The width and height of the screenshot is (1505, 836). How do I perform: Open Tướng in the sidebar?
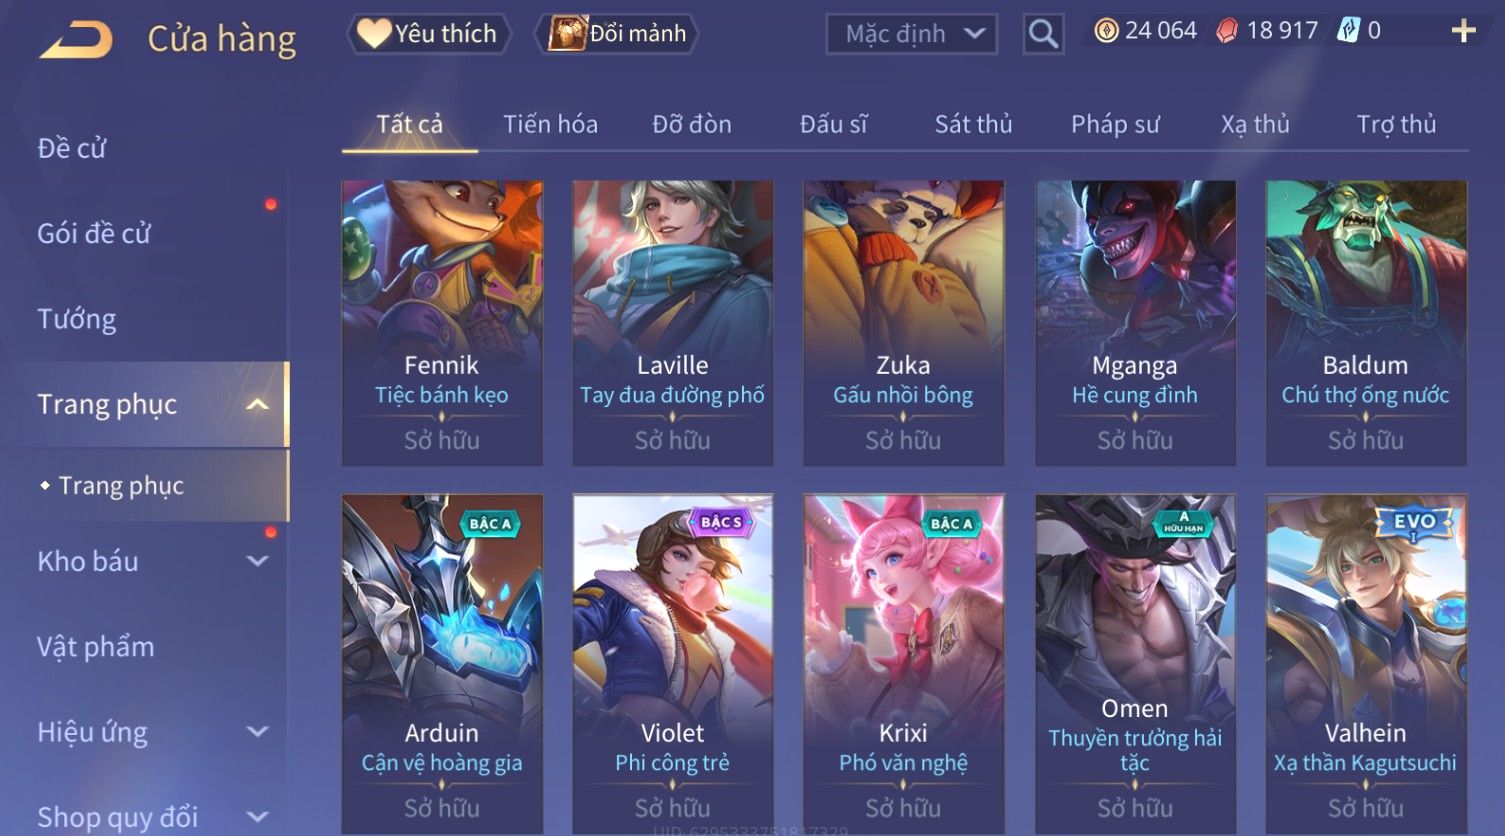pos(77,319)
